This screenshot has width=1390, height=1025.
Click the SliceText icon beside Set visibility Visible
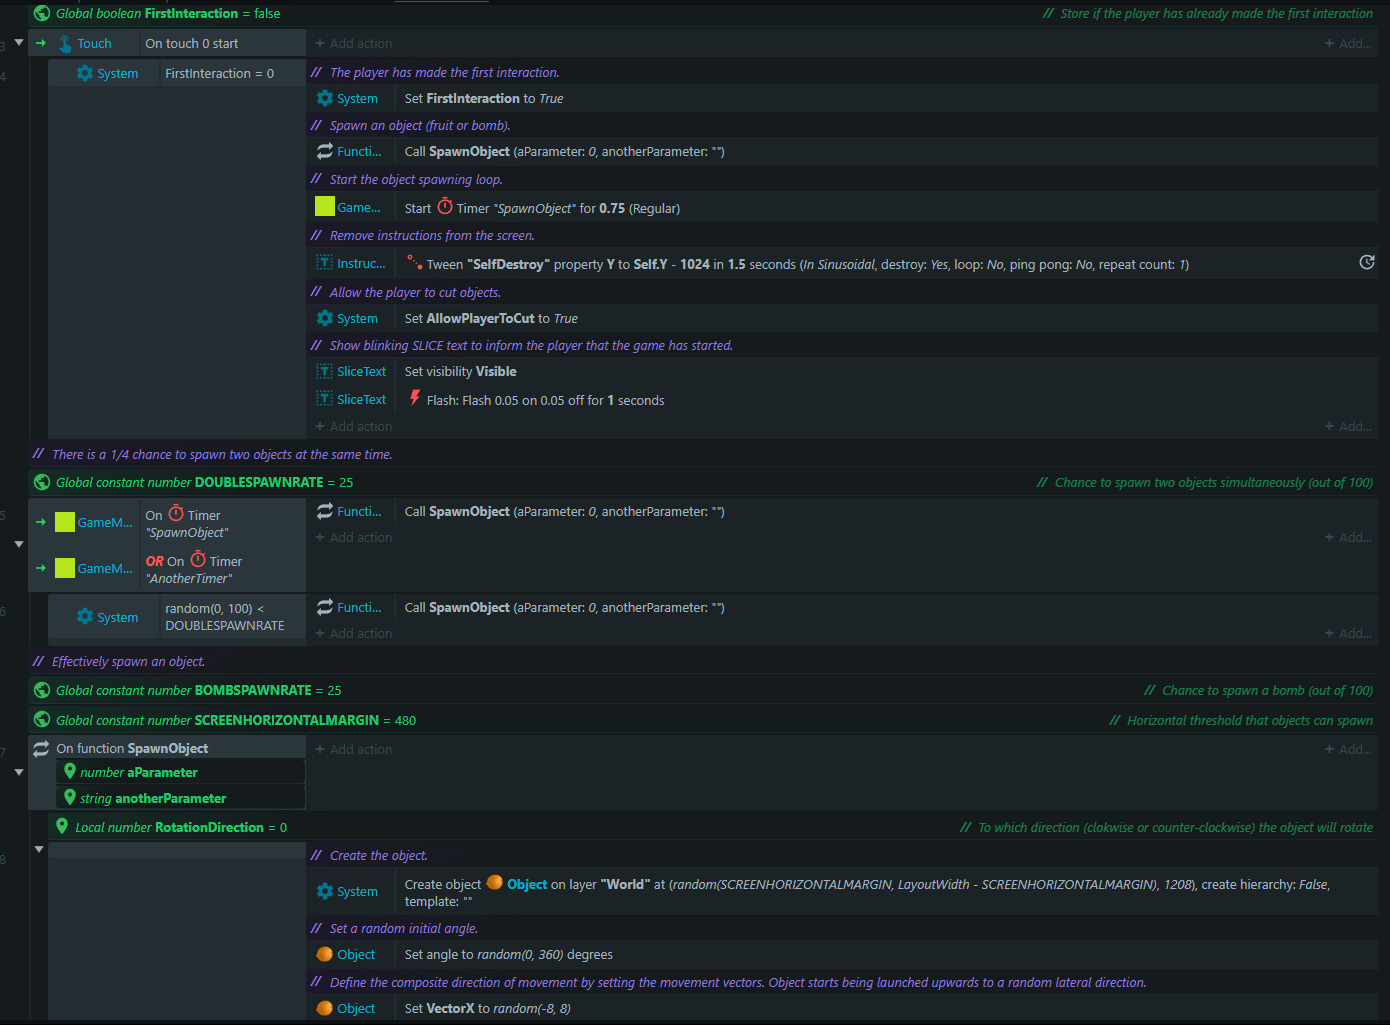(x=325, y=371)
